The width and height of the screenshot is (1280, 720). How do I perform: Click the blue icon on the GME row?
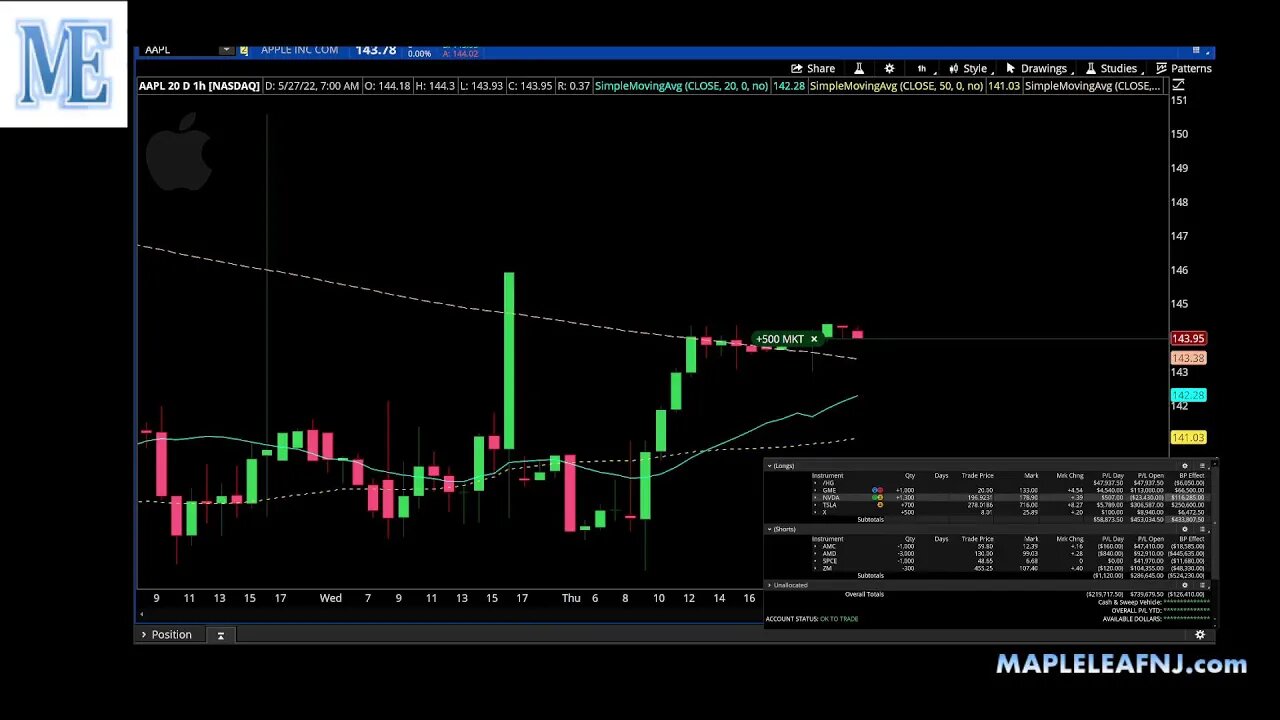(x=874, y=490)
